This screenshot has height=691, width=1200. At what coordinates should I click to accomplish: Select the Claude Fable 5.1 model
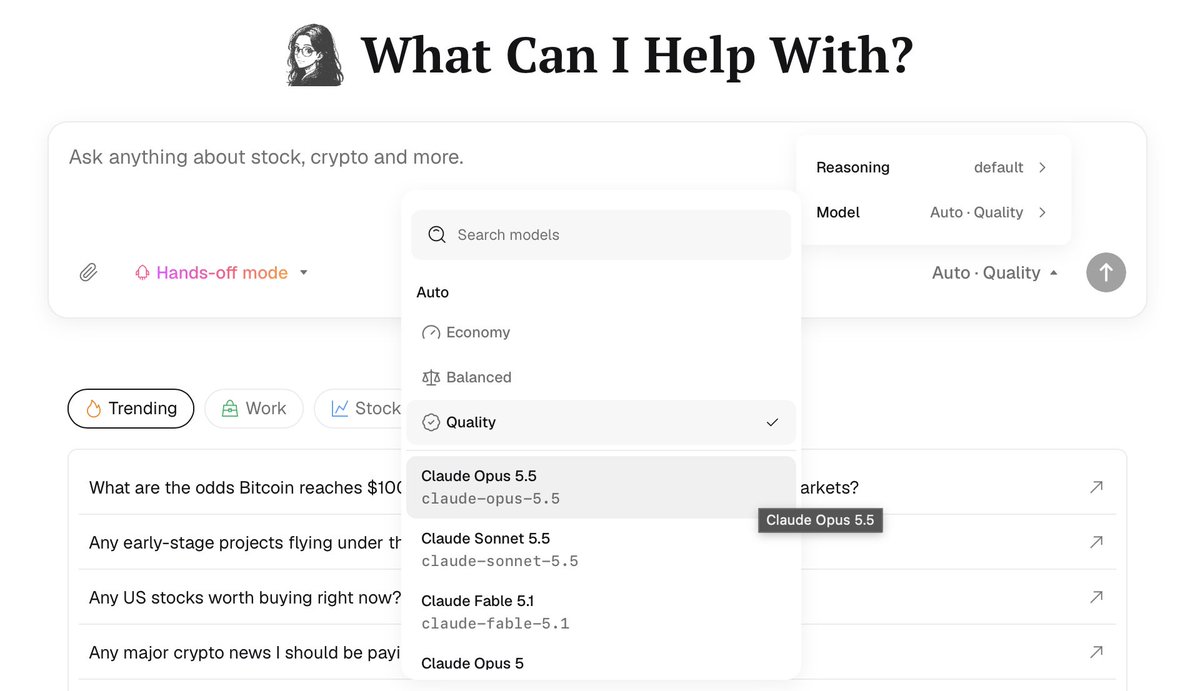pyautogui.click(x=601, y=612)
